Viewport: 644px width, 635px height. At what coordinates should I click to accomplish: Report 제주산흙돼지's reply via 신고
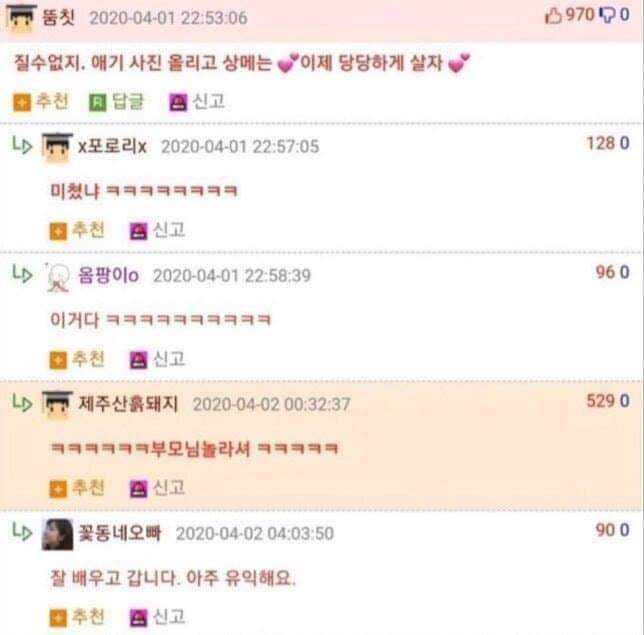169,488
